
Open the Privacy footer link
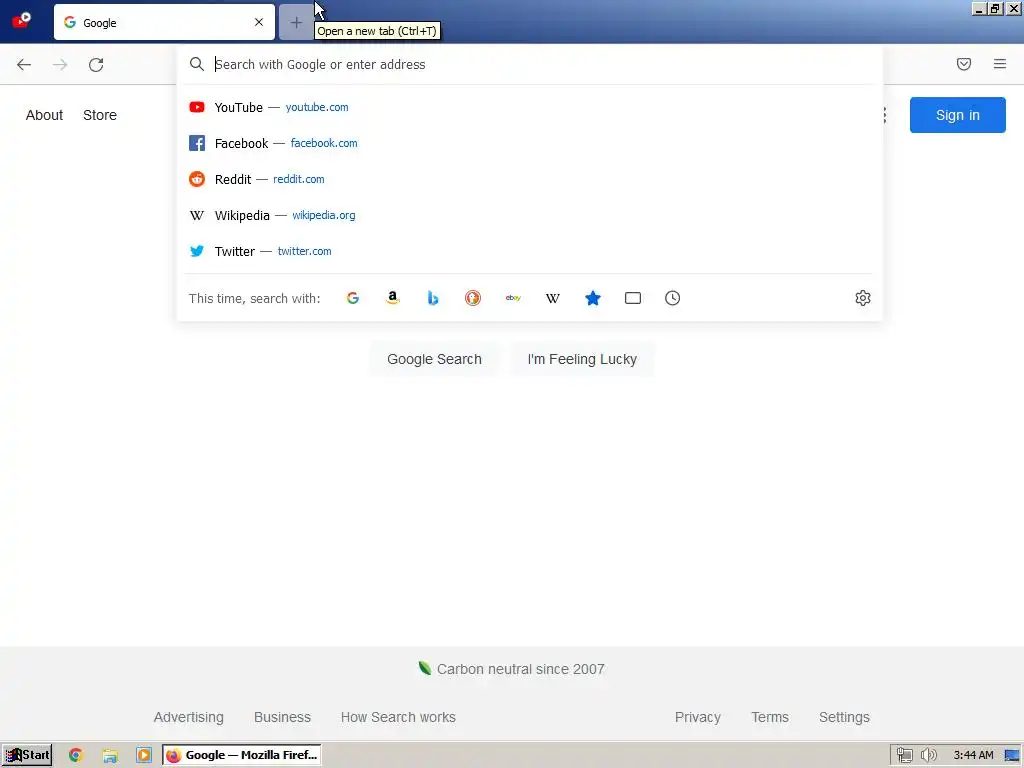pos(697,717)
